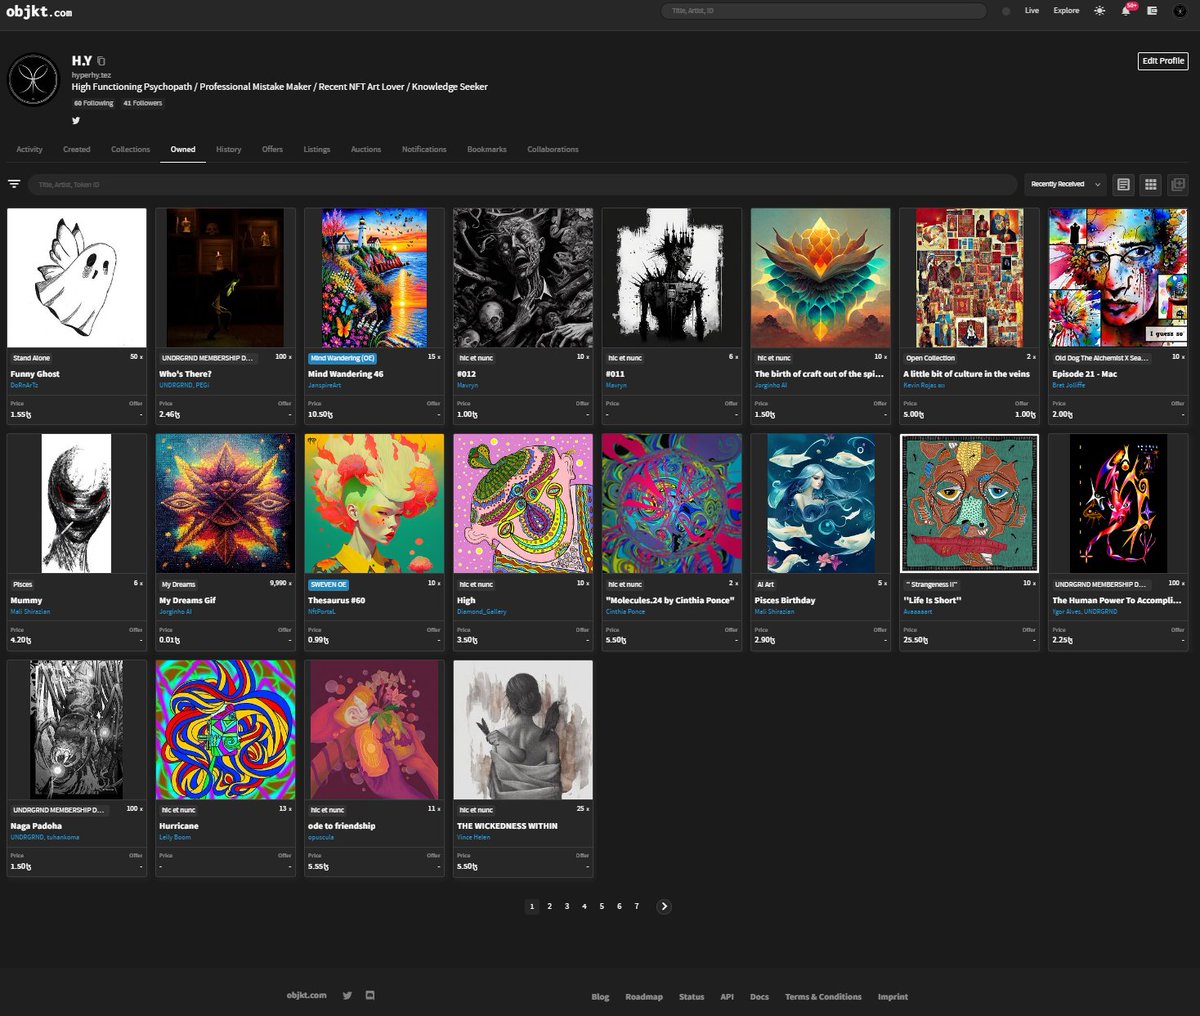Open the Collaborations tab
Screen dimensions: 1200x1016
553,149
